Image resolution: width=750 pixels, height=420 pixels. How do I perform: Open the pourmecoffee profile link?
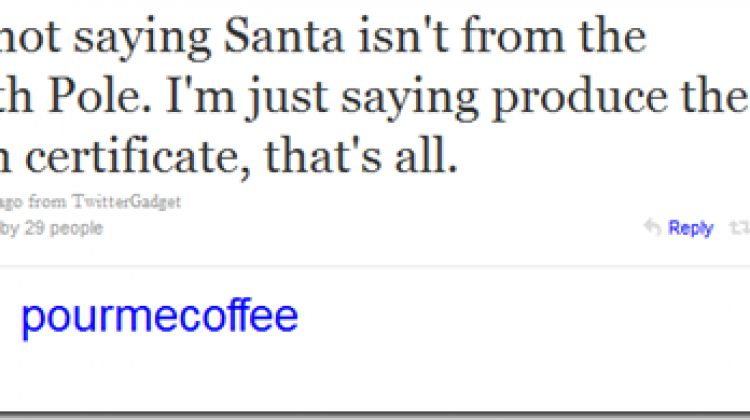coord(159,317)
